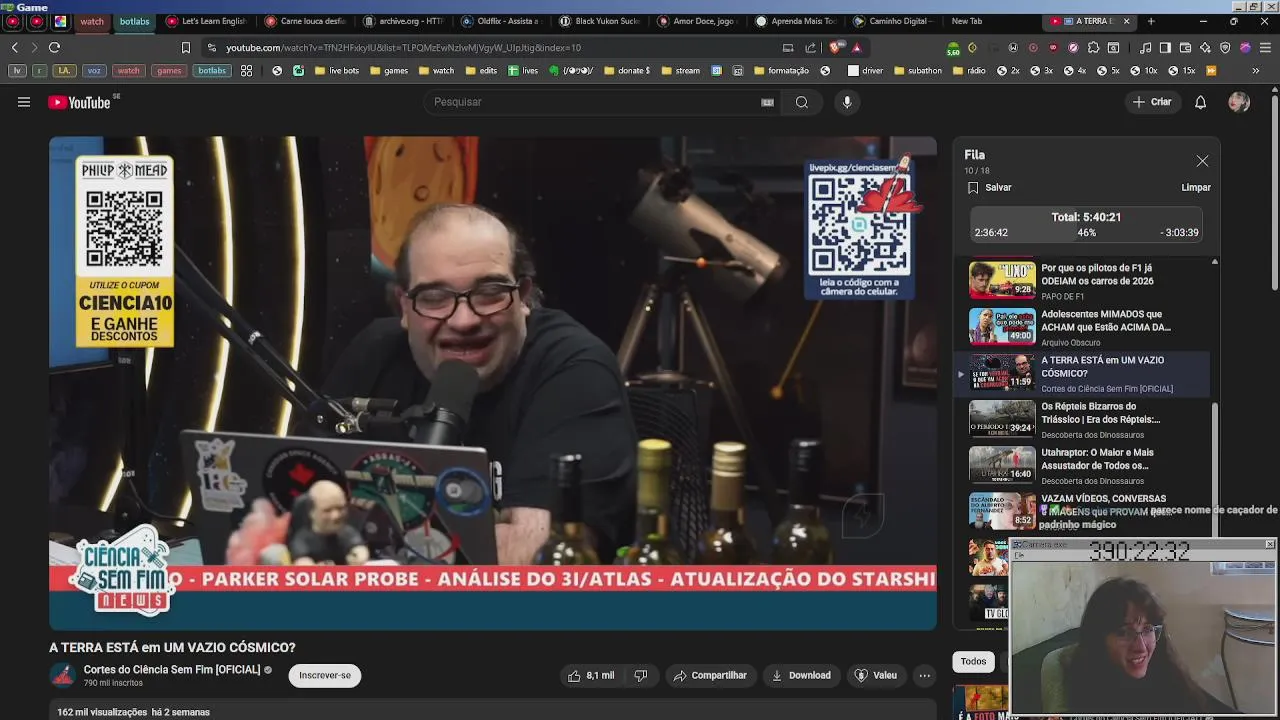This screenshot has height=720, width=1280.
Task: Click the 10x bookmark
Action: coord(1144,71)
